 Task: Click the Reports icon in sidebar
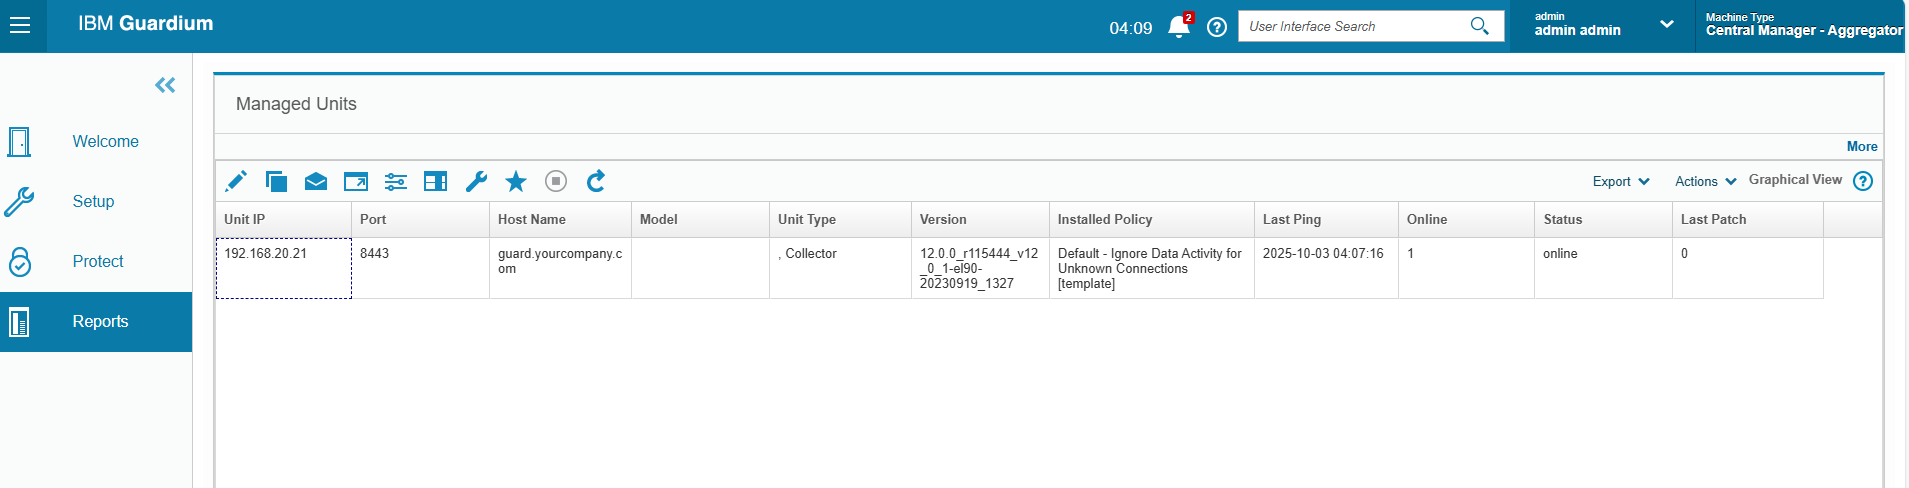[19, 322]
